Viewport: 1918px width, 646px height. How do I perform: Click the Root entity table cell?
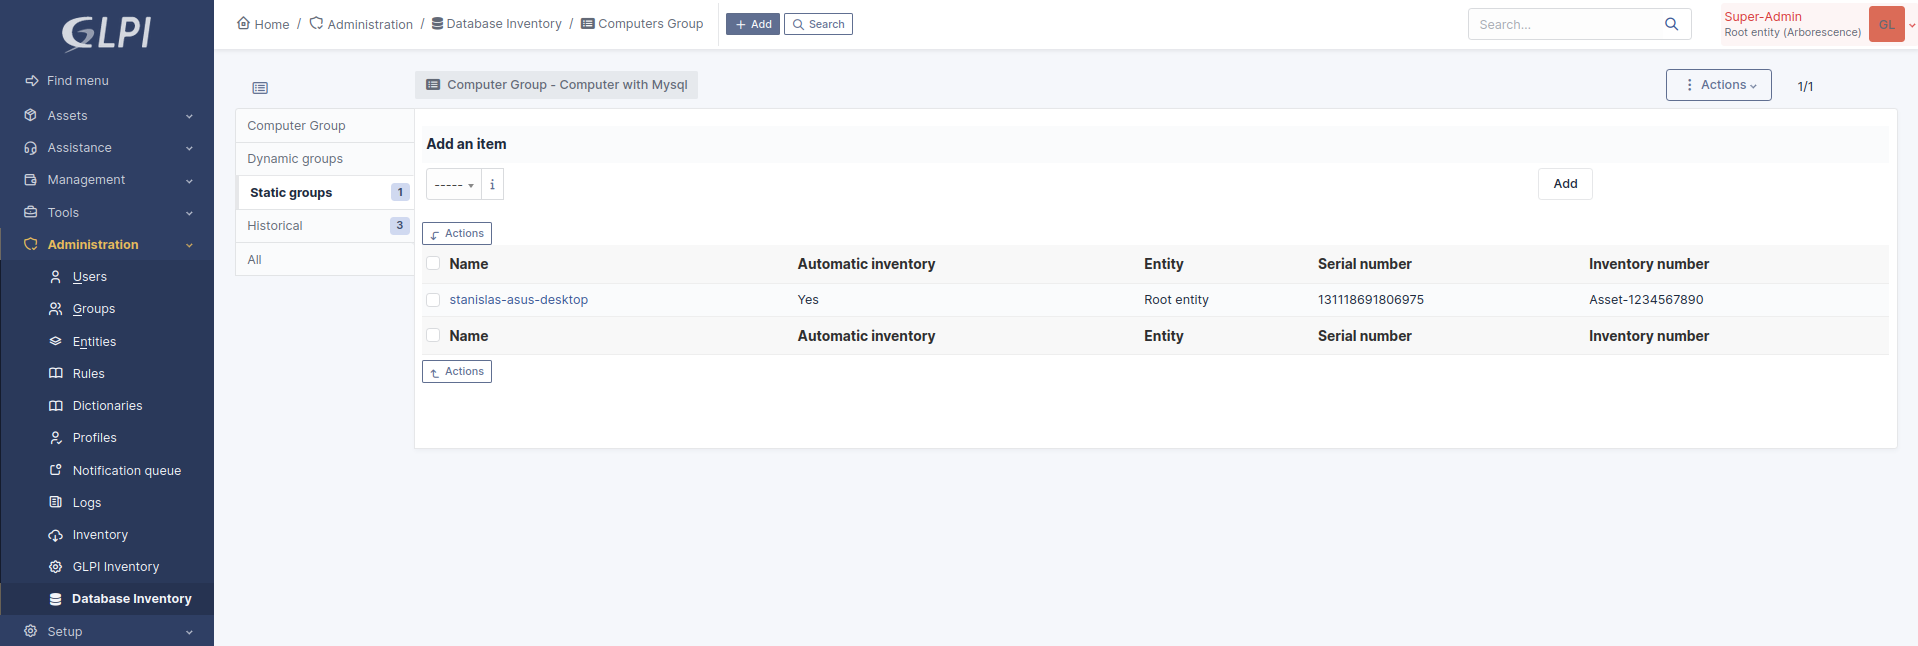tap(1176, 300)
